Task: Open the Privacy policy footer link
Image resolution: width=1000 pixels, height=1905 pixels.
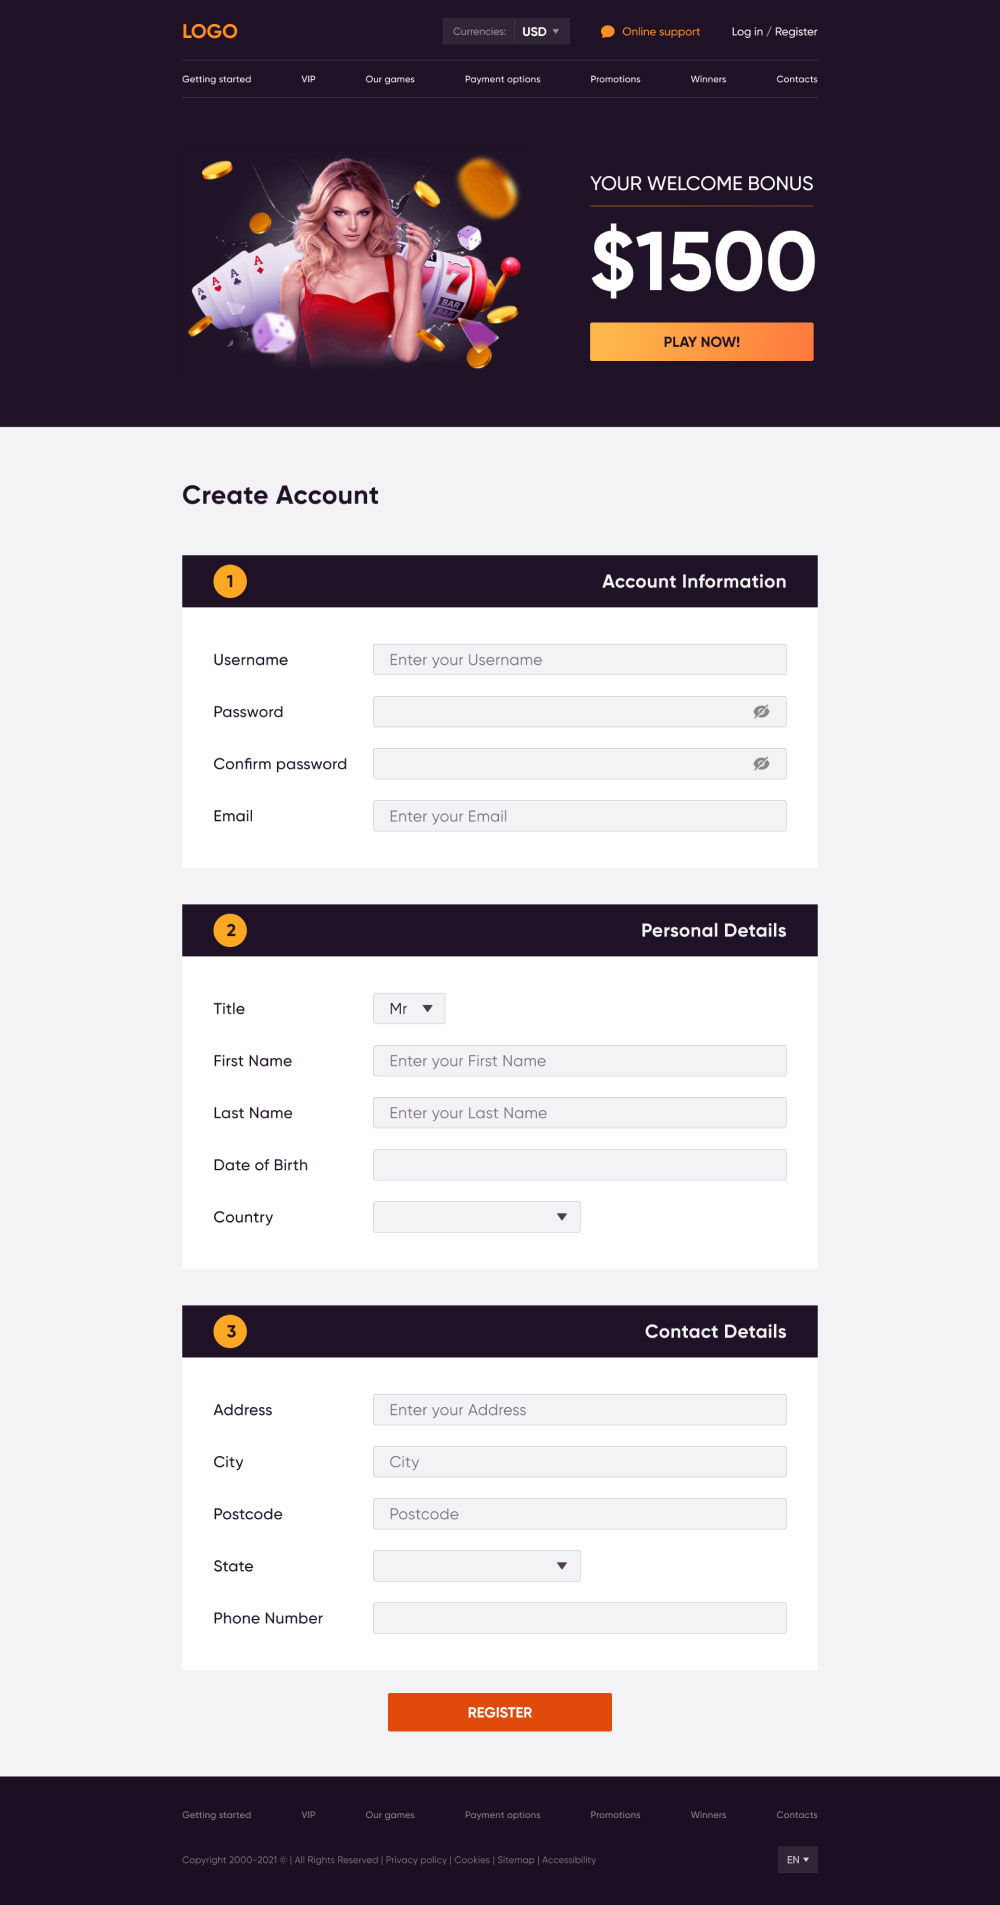Action: (416, 1860)
